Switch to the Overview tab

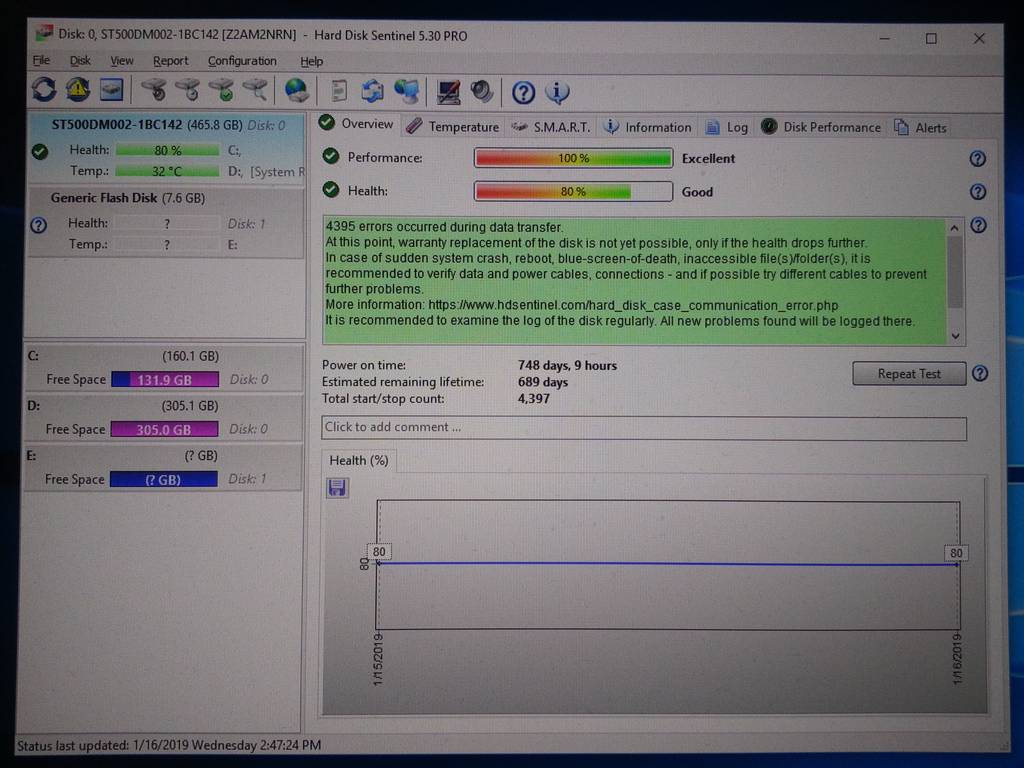[x=357, y=124]
